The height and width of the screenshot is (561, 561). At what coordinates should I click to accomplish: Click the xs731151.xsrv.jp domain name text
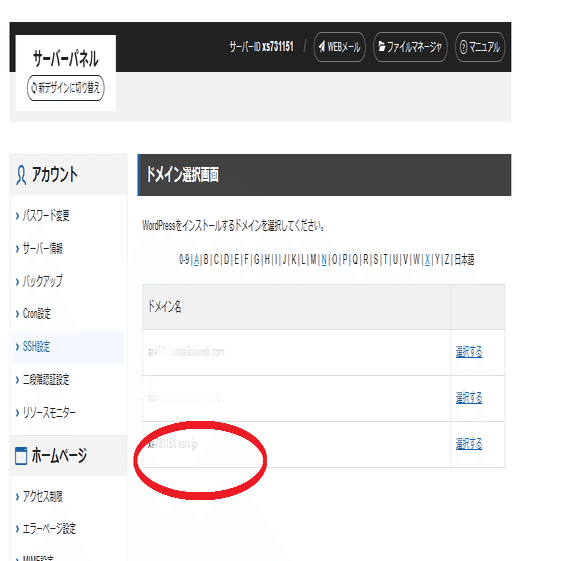[x=172, y=444]
